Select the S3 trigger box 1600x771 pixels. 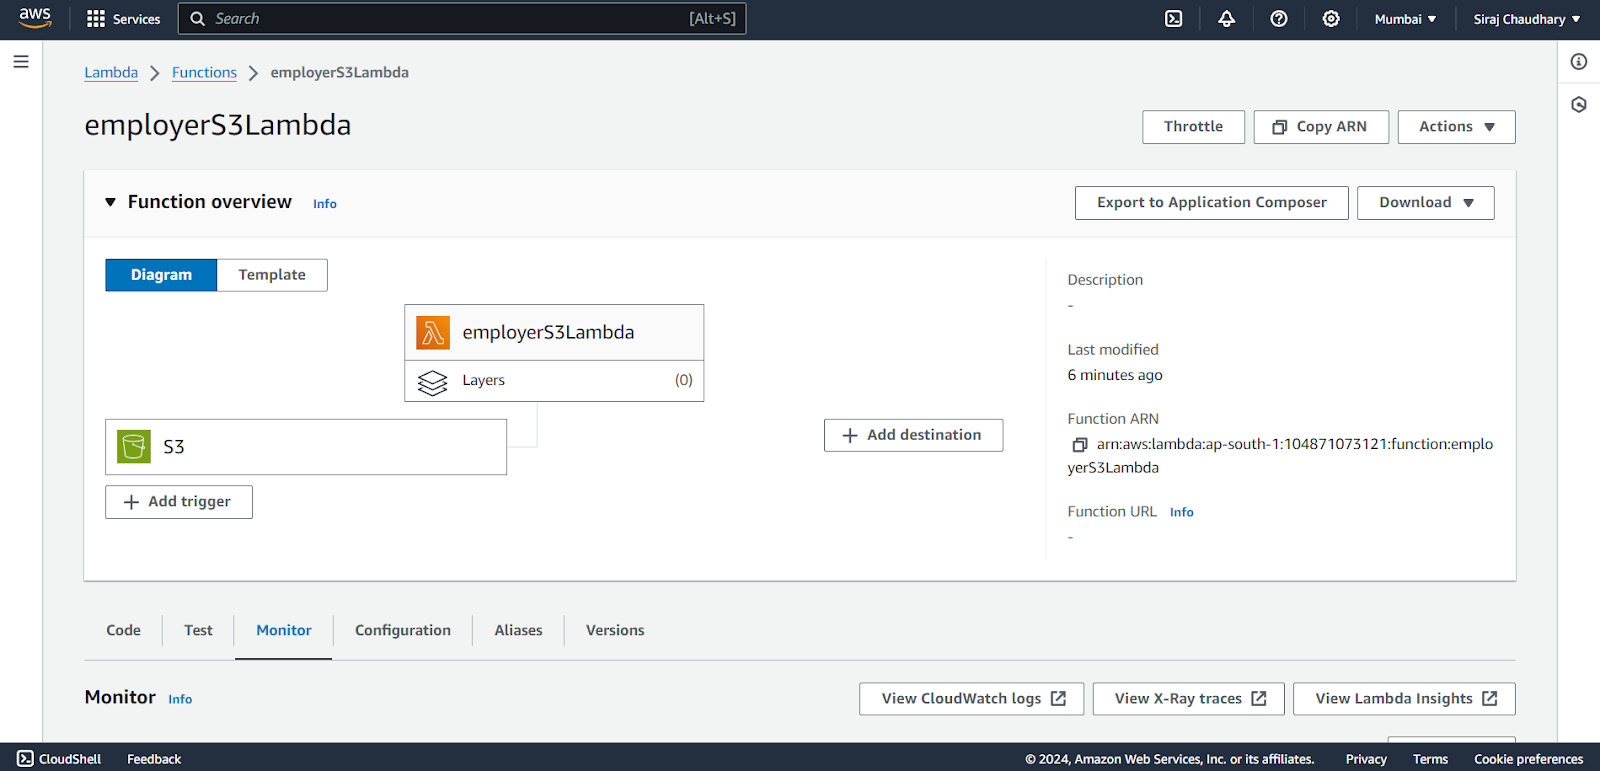coord(306,447)
